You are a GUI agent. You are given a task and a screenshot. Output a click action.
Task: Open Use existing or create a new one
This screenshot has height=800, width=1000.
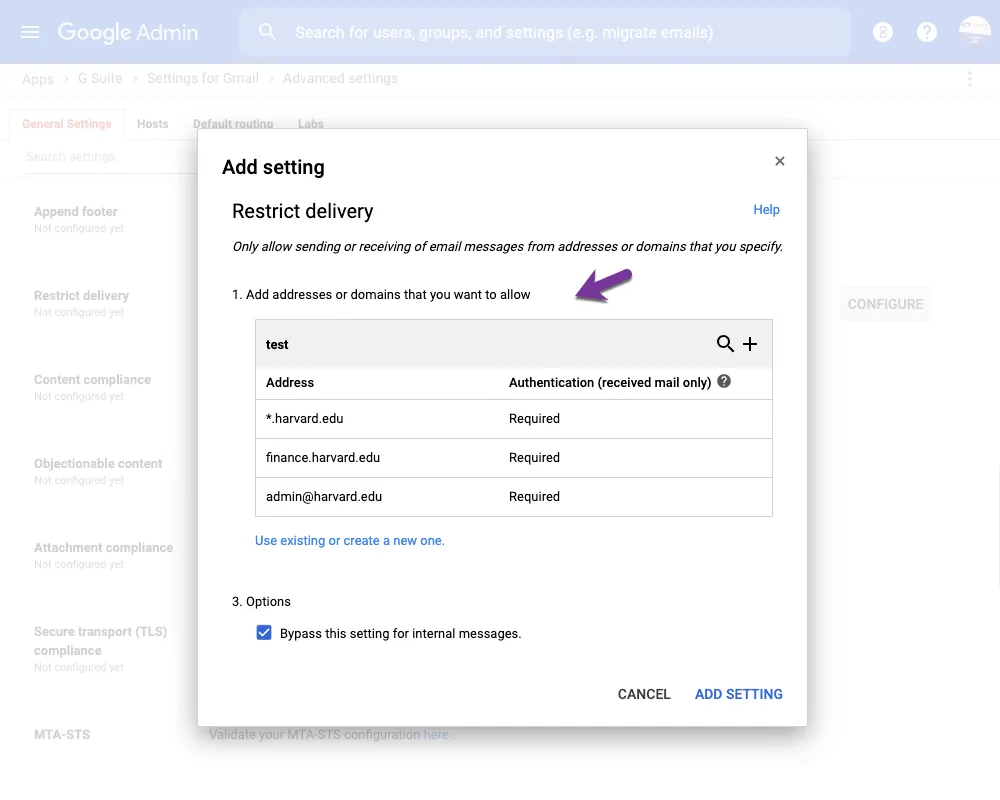pos(352,539)
